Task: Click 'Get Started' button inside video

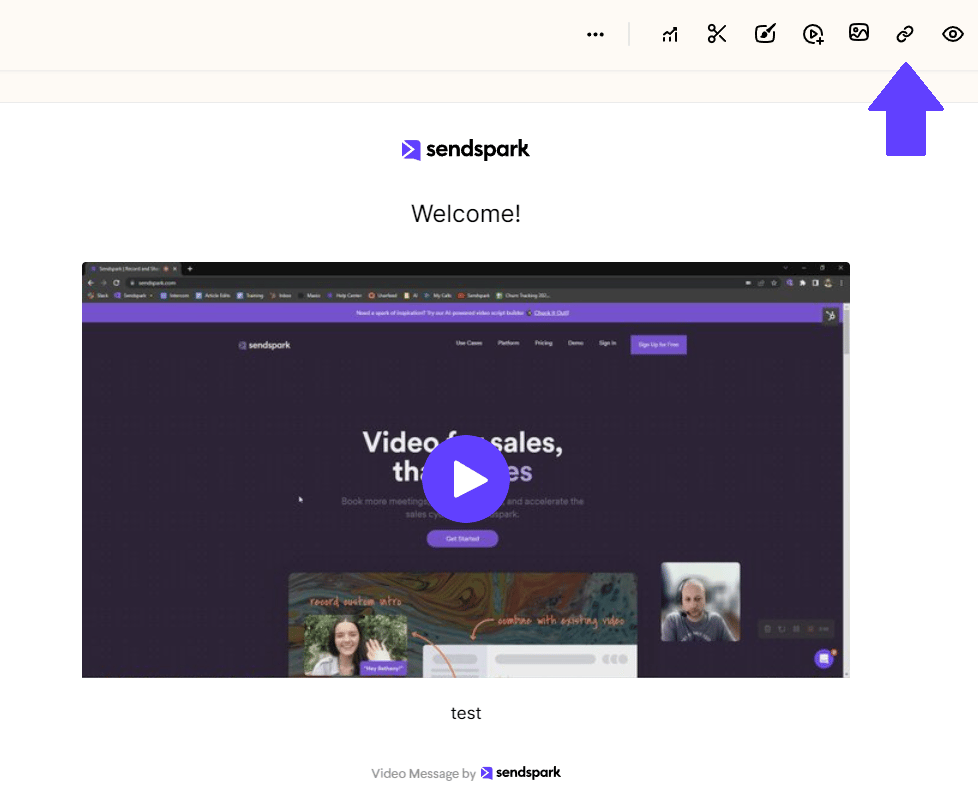Action: point(462,538)
